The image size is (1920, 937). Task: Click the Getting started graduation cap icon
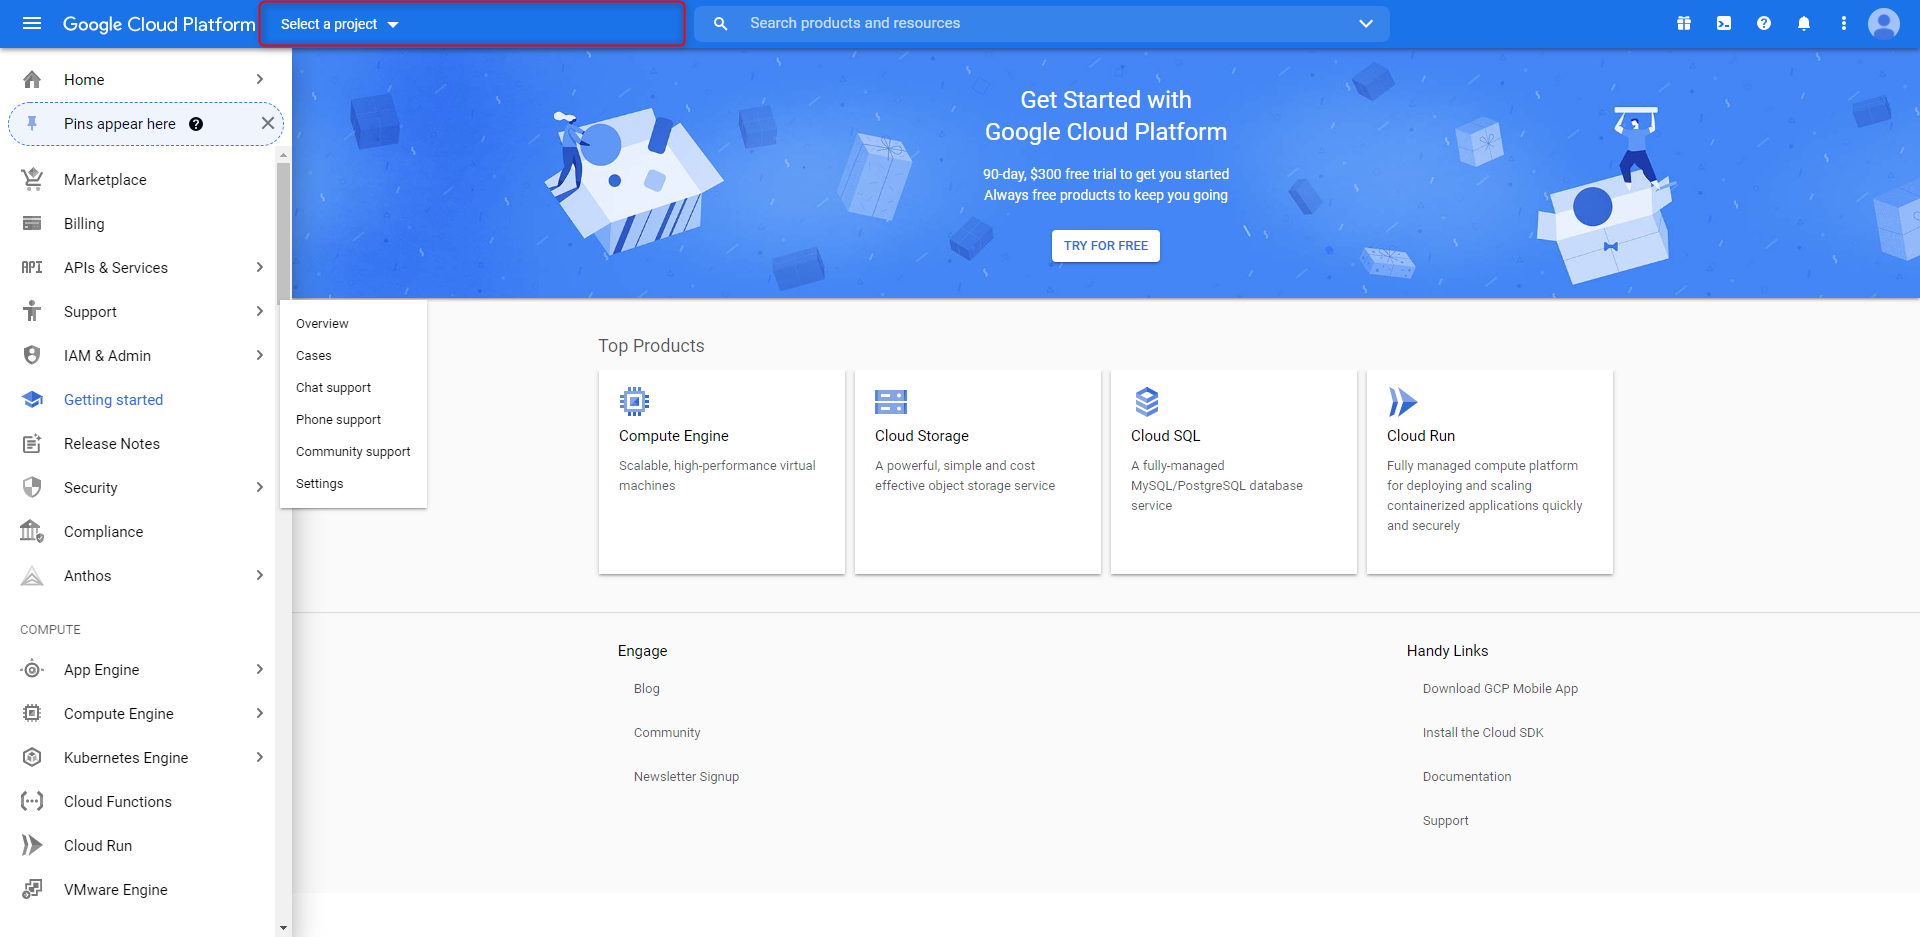click(32, 399)
